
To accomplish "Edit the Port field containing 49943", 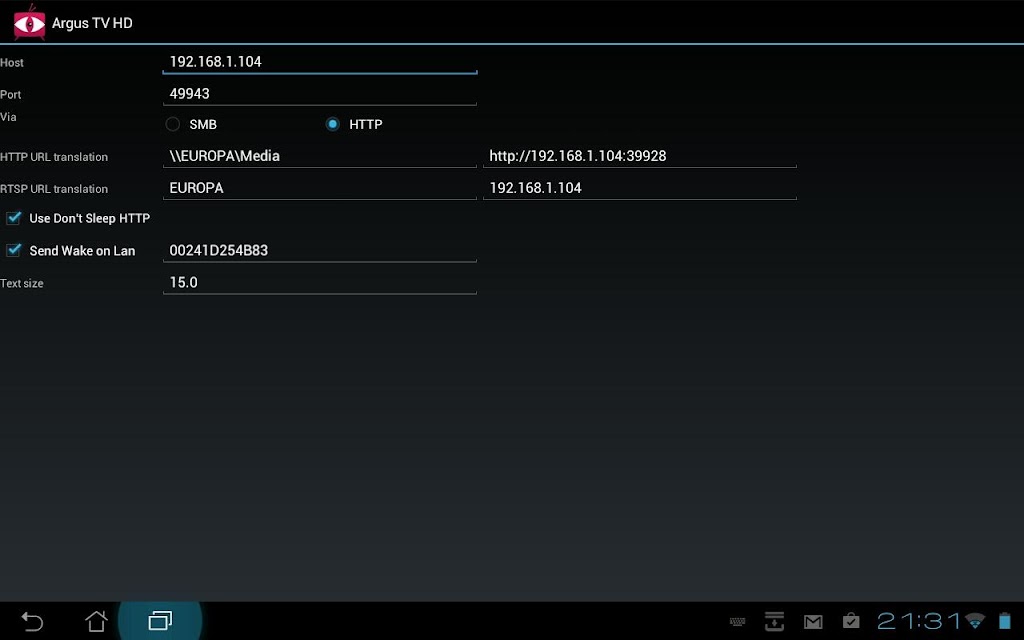I will tap(319, 93).
